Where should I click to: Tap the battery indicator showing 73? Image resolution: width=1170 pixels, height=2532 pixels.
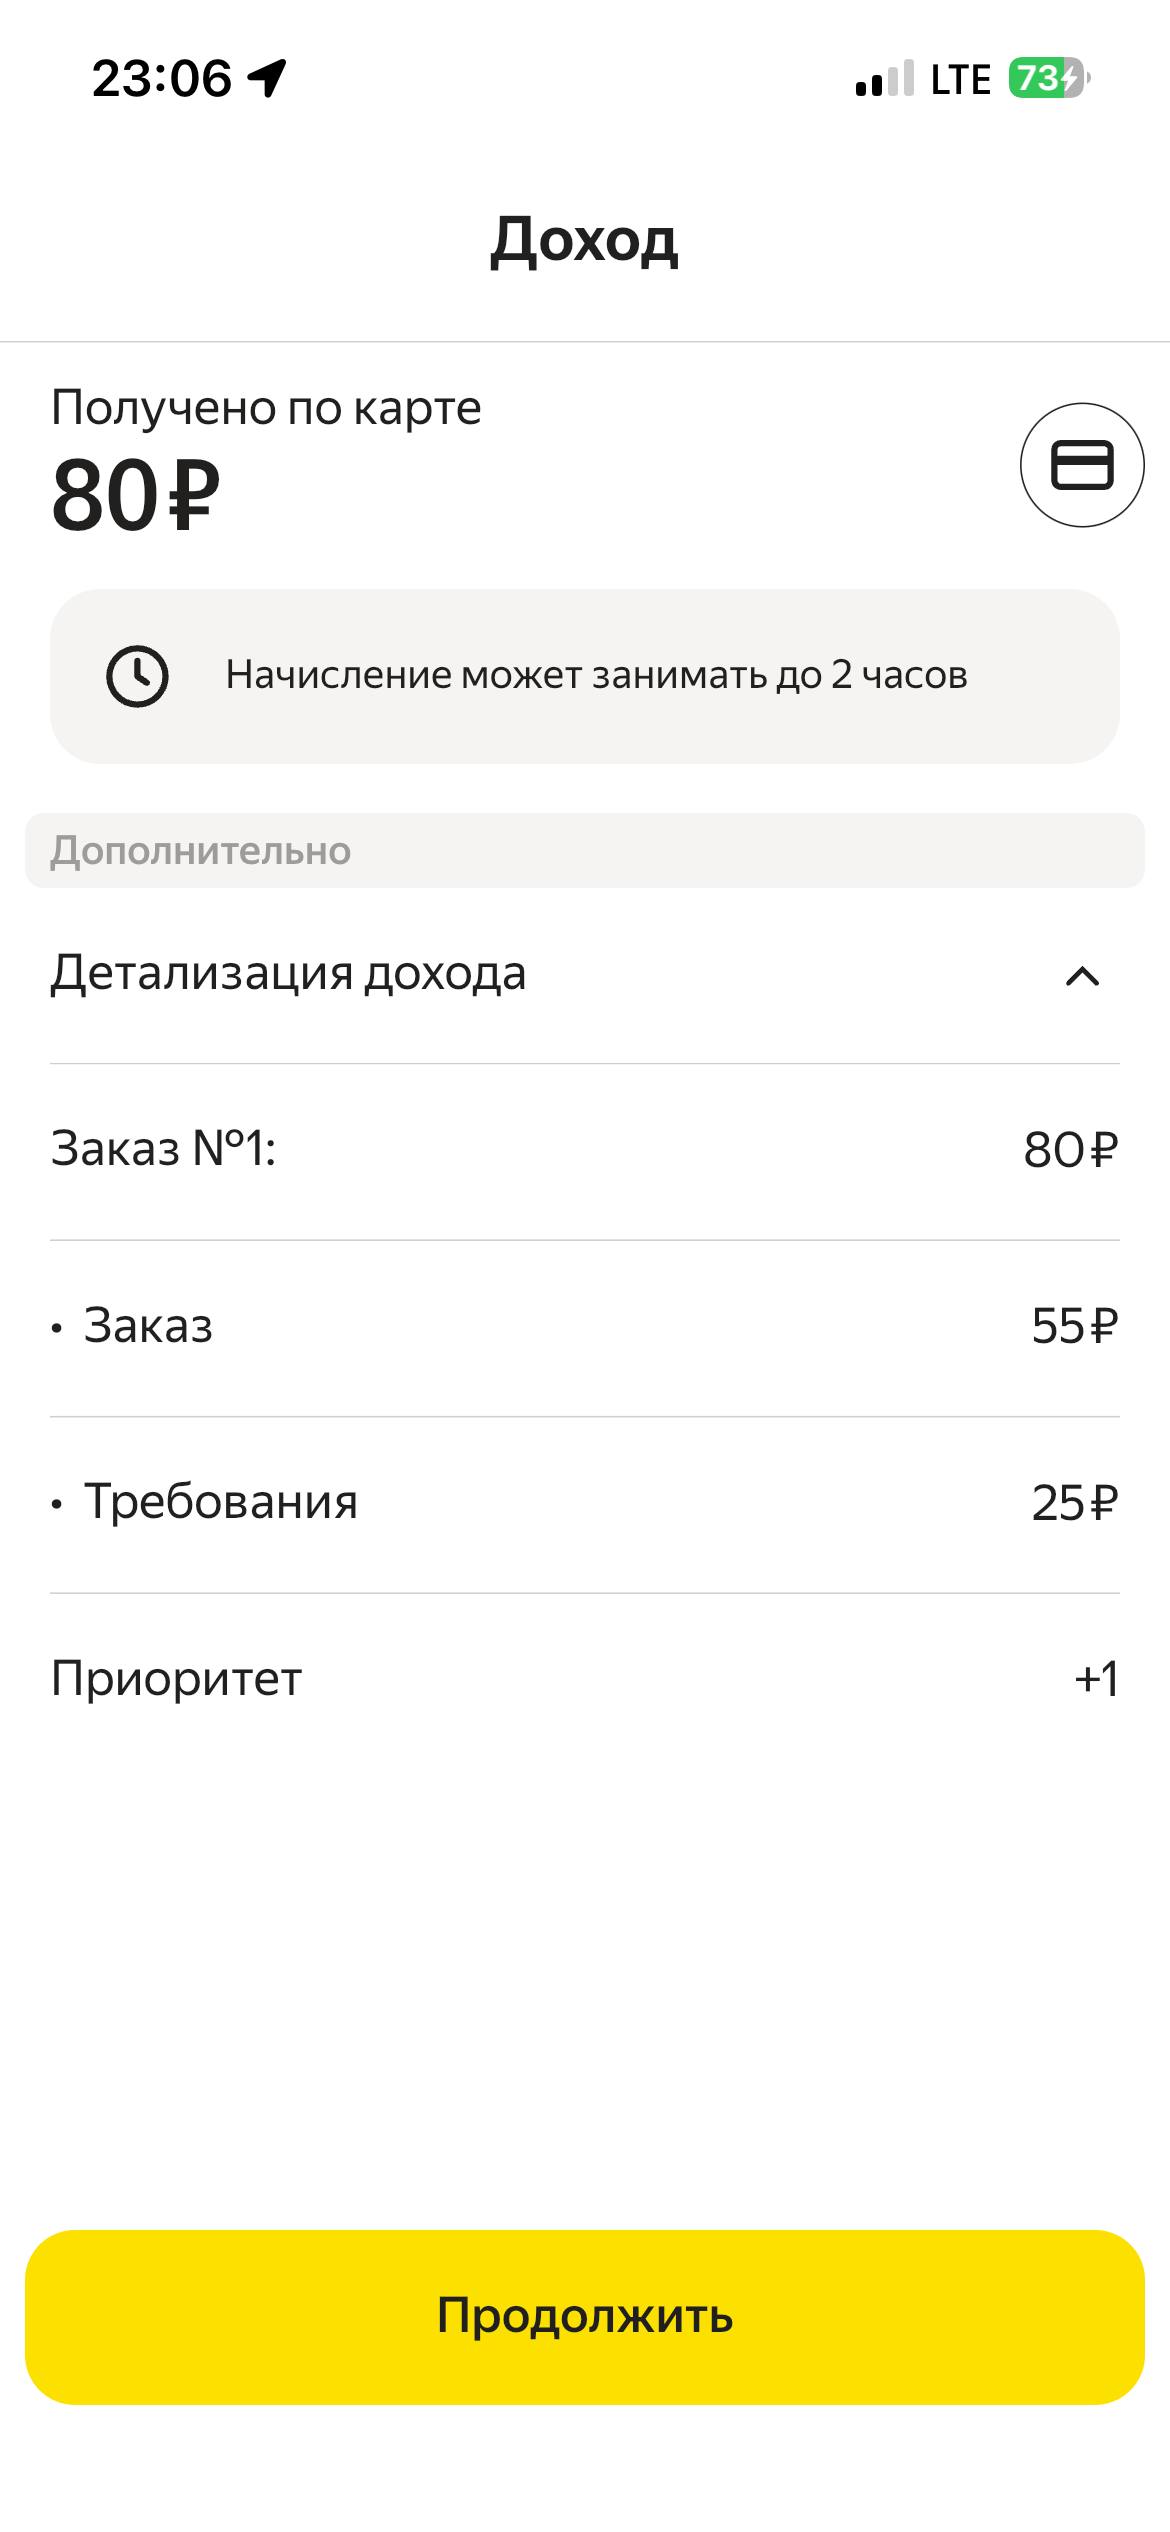[x=1047, y=78]
